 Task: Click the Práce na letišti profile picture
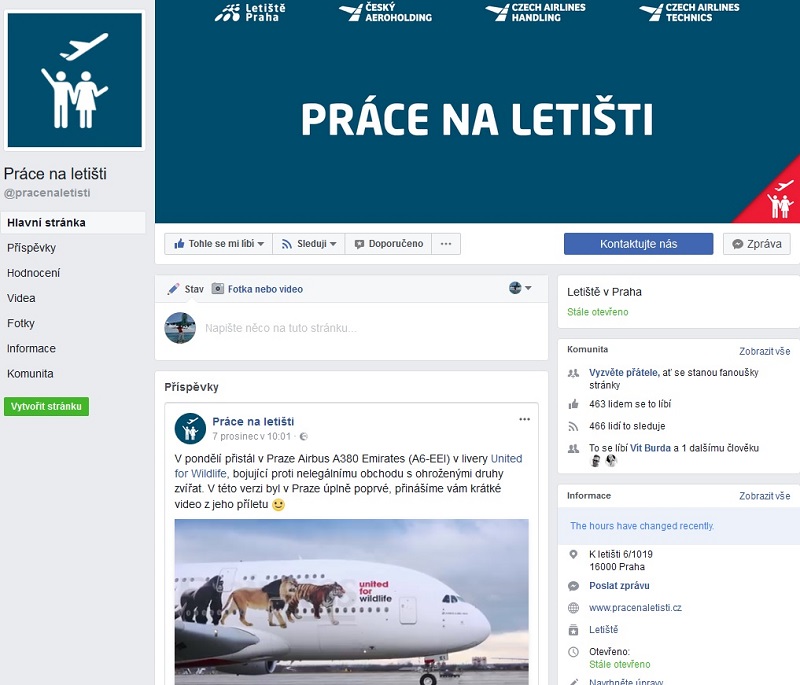(x=75, y=80)
